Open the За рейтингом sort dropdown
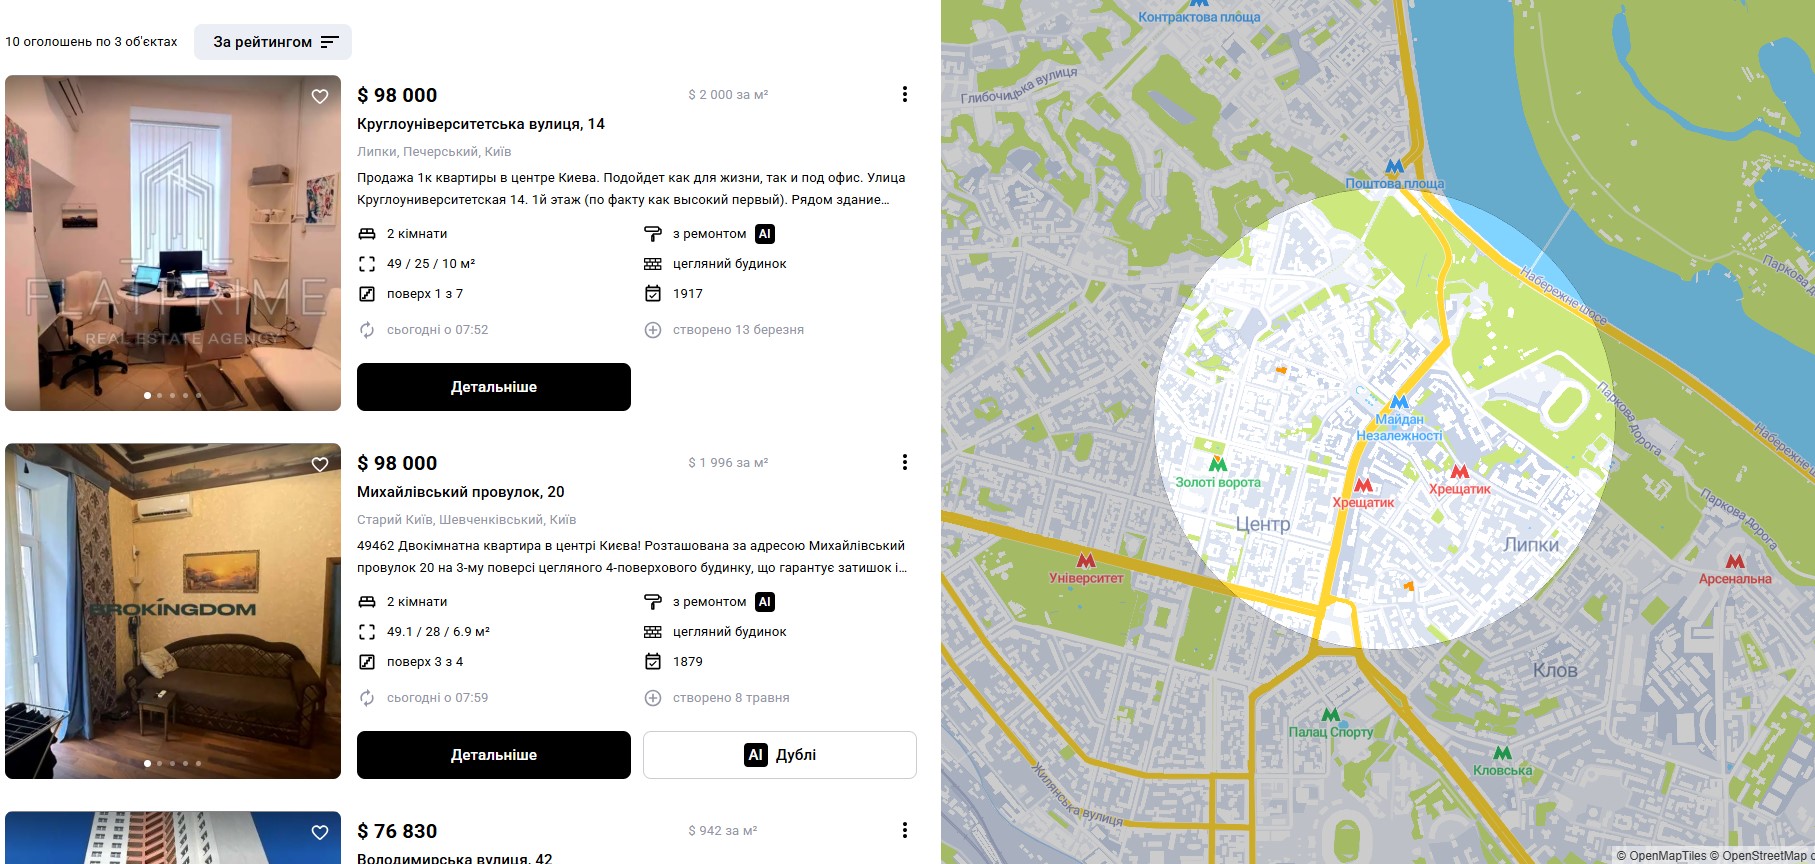Viewport: 1815px width, 864px height. (273, 42)
